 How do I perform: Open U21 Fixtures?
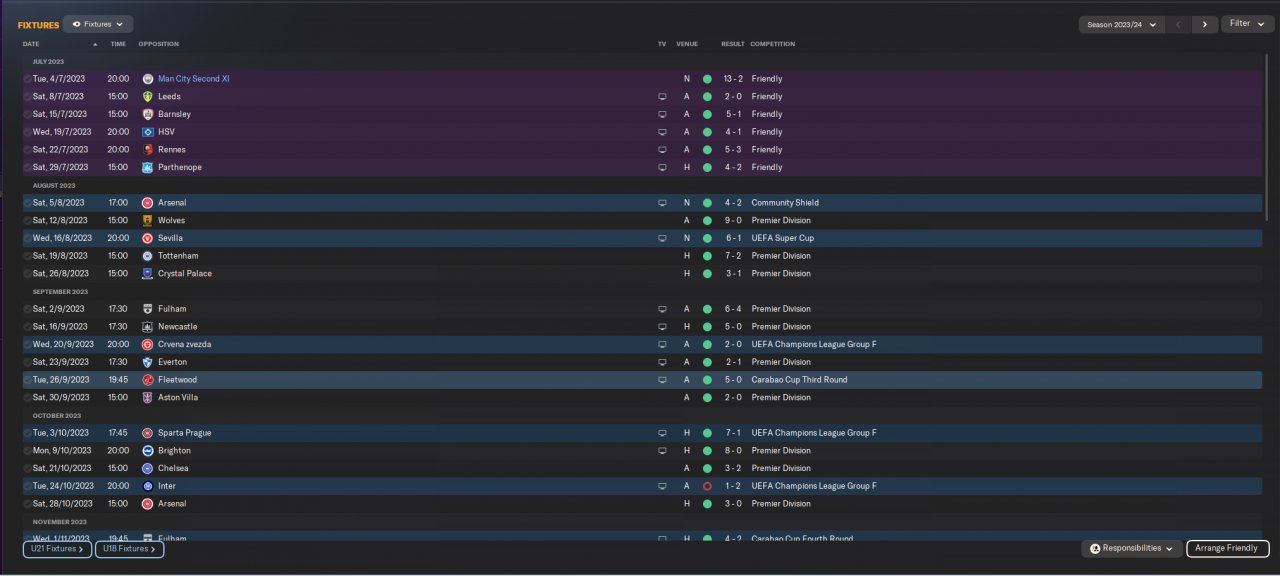click(57, 548)
